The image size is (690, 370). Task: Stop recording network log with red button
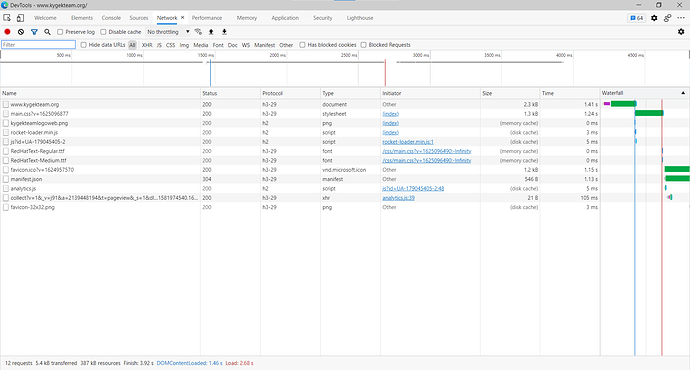click(x=7, y=32)
